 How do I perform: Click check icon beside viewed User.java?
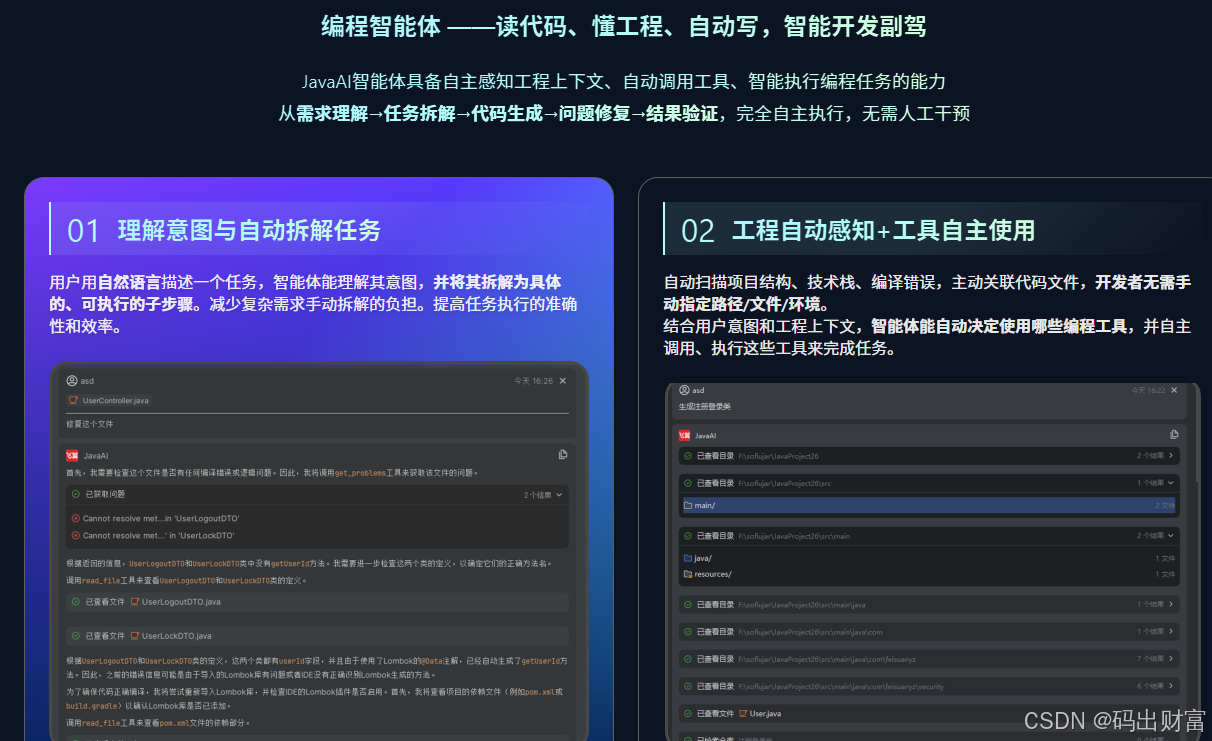pyautogui.click(x=688, y=714)
